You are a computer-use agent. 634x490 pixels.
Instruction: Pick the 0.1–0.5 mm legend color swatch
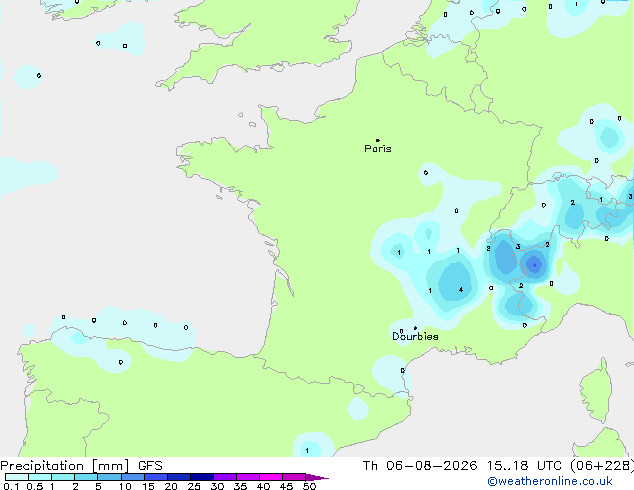click(x=17, y=477)
